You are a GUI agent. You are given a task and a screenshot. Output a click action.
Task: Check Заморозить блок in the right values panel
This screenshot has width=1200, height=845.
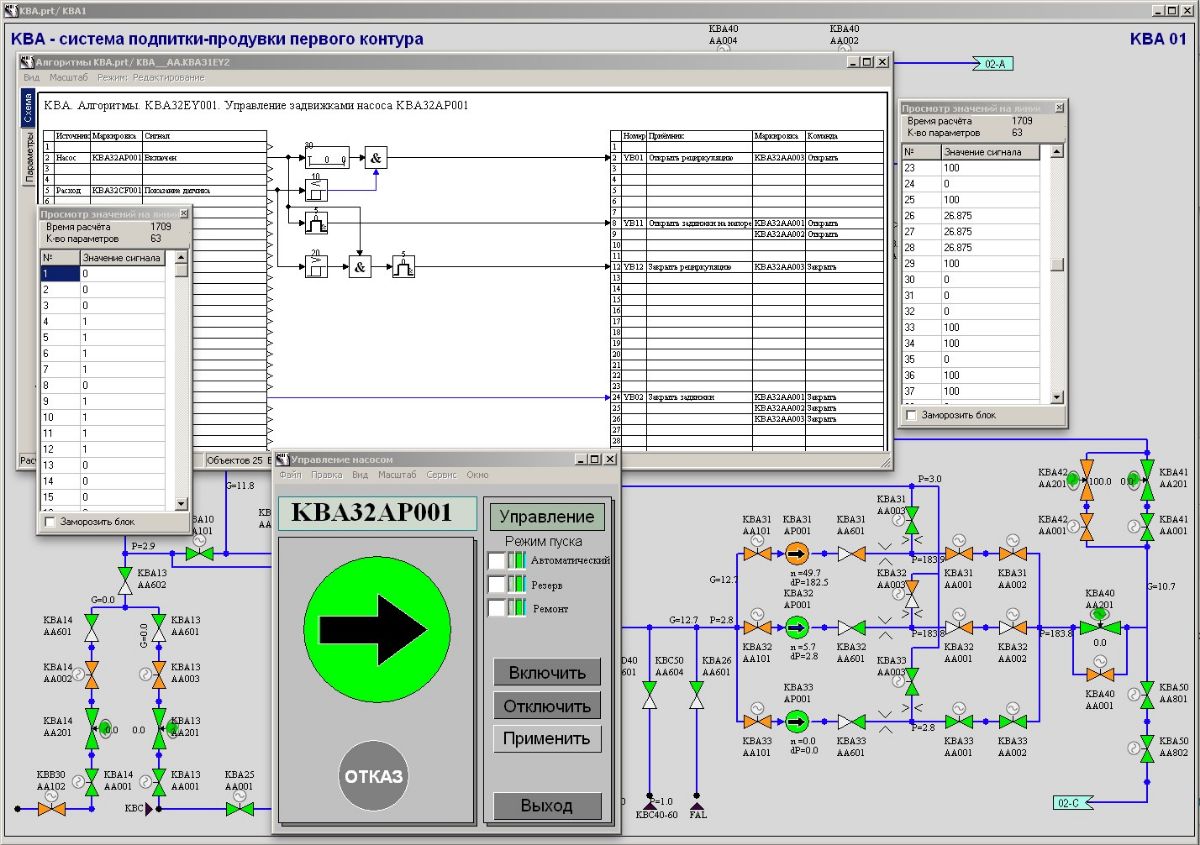click(x=911, y=415)
